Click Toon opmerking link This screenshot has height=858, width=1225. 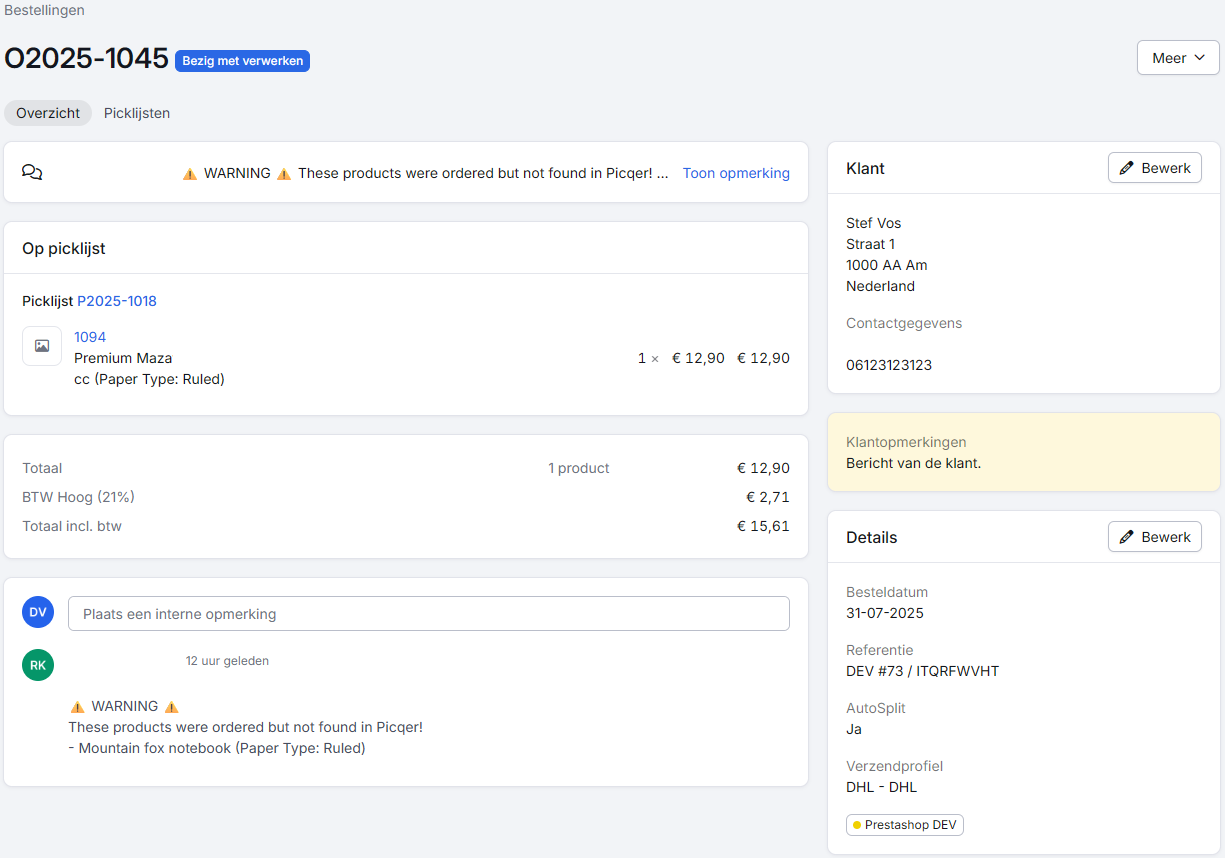736,173
